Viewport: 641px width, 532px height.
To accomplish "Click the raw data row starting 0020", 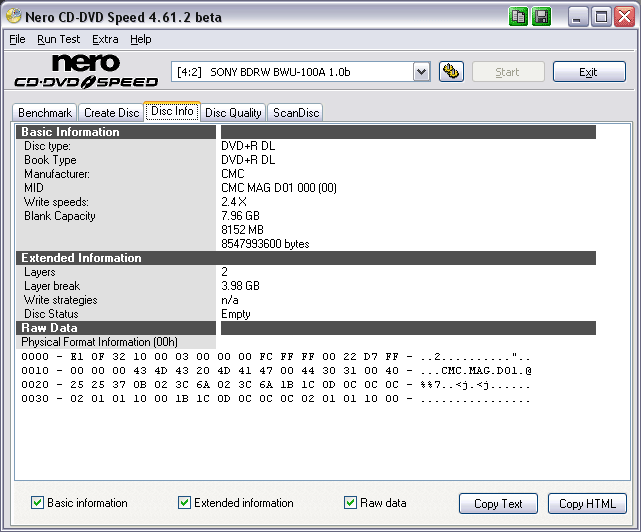I will 276,385.
